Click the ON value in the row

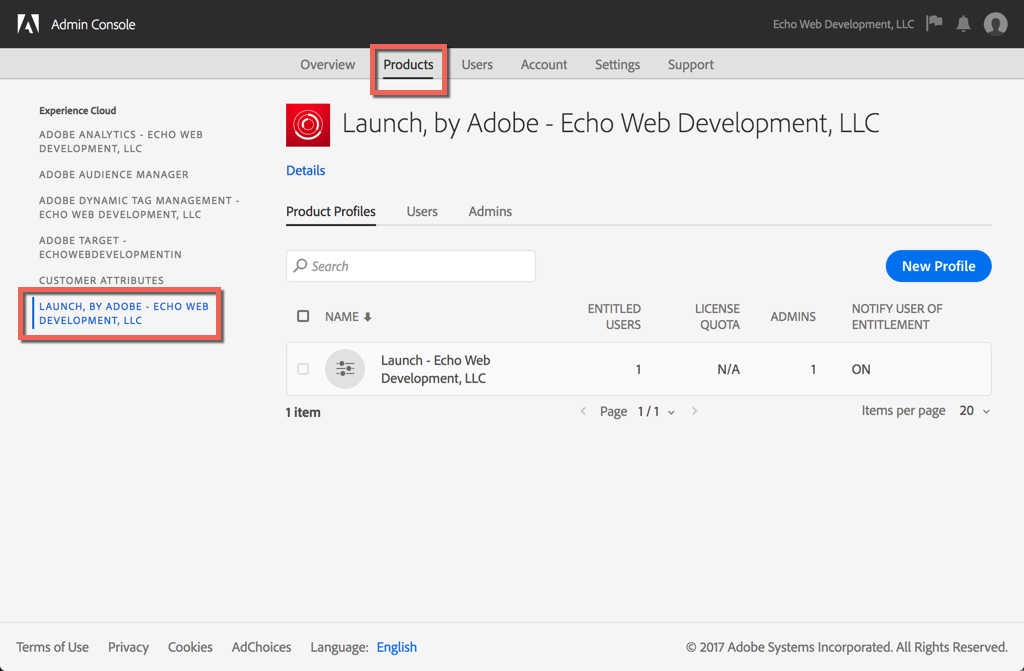pyautogui.click(x=861, y=369)
